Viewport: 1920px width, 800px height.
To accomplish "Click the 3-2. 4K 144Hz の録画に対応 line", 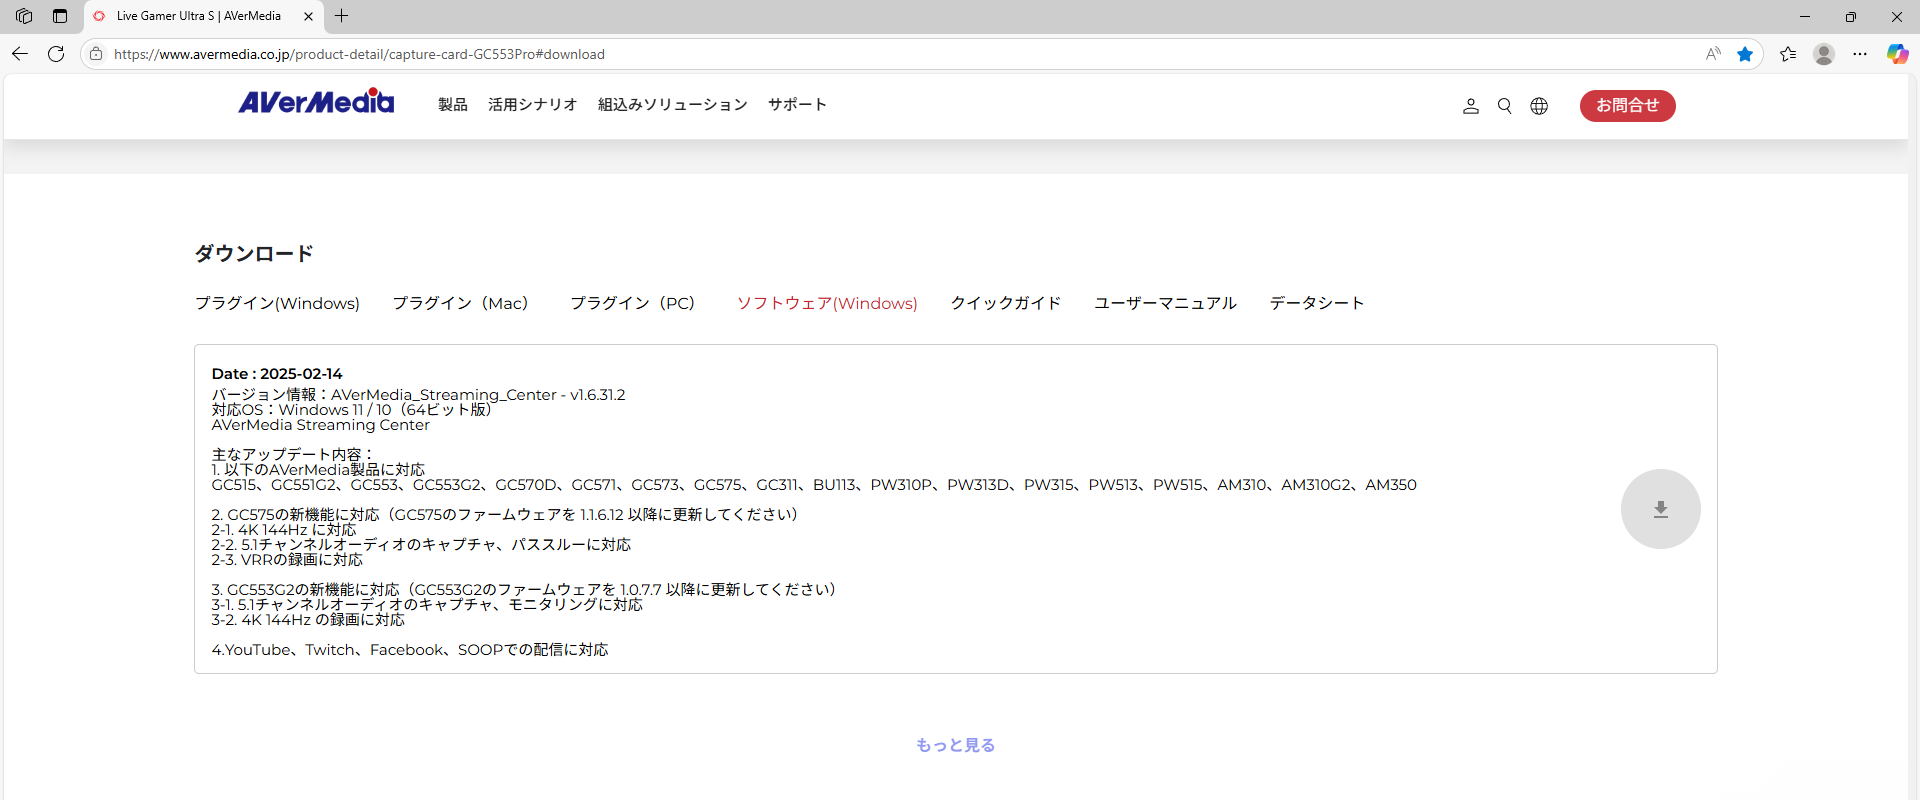I will pyautogui.click(x=308, y=620).
